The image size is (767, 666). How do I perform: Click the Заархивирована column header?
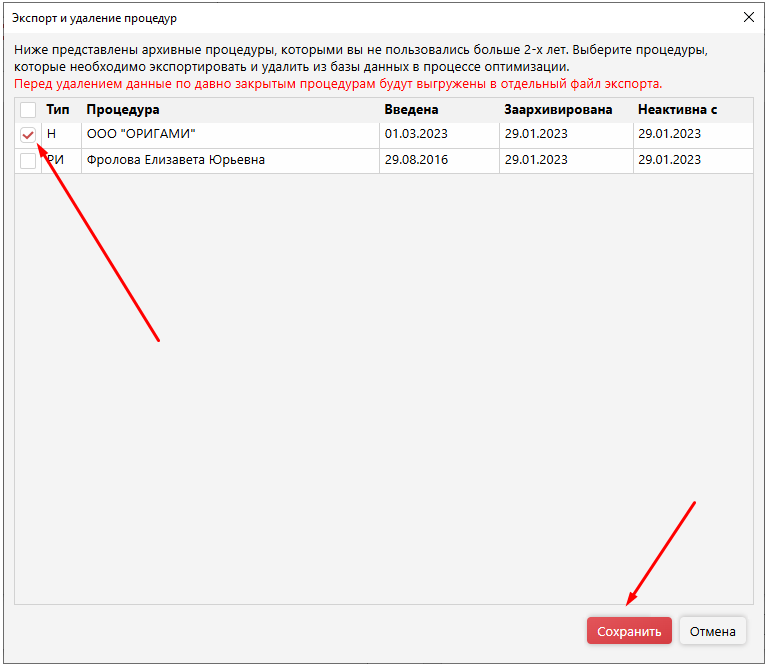(558, 110)
